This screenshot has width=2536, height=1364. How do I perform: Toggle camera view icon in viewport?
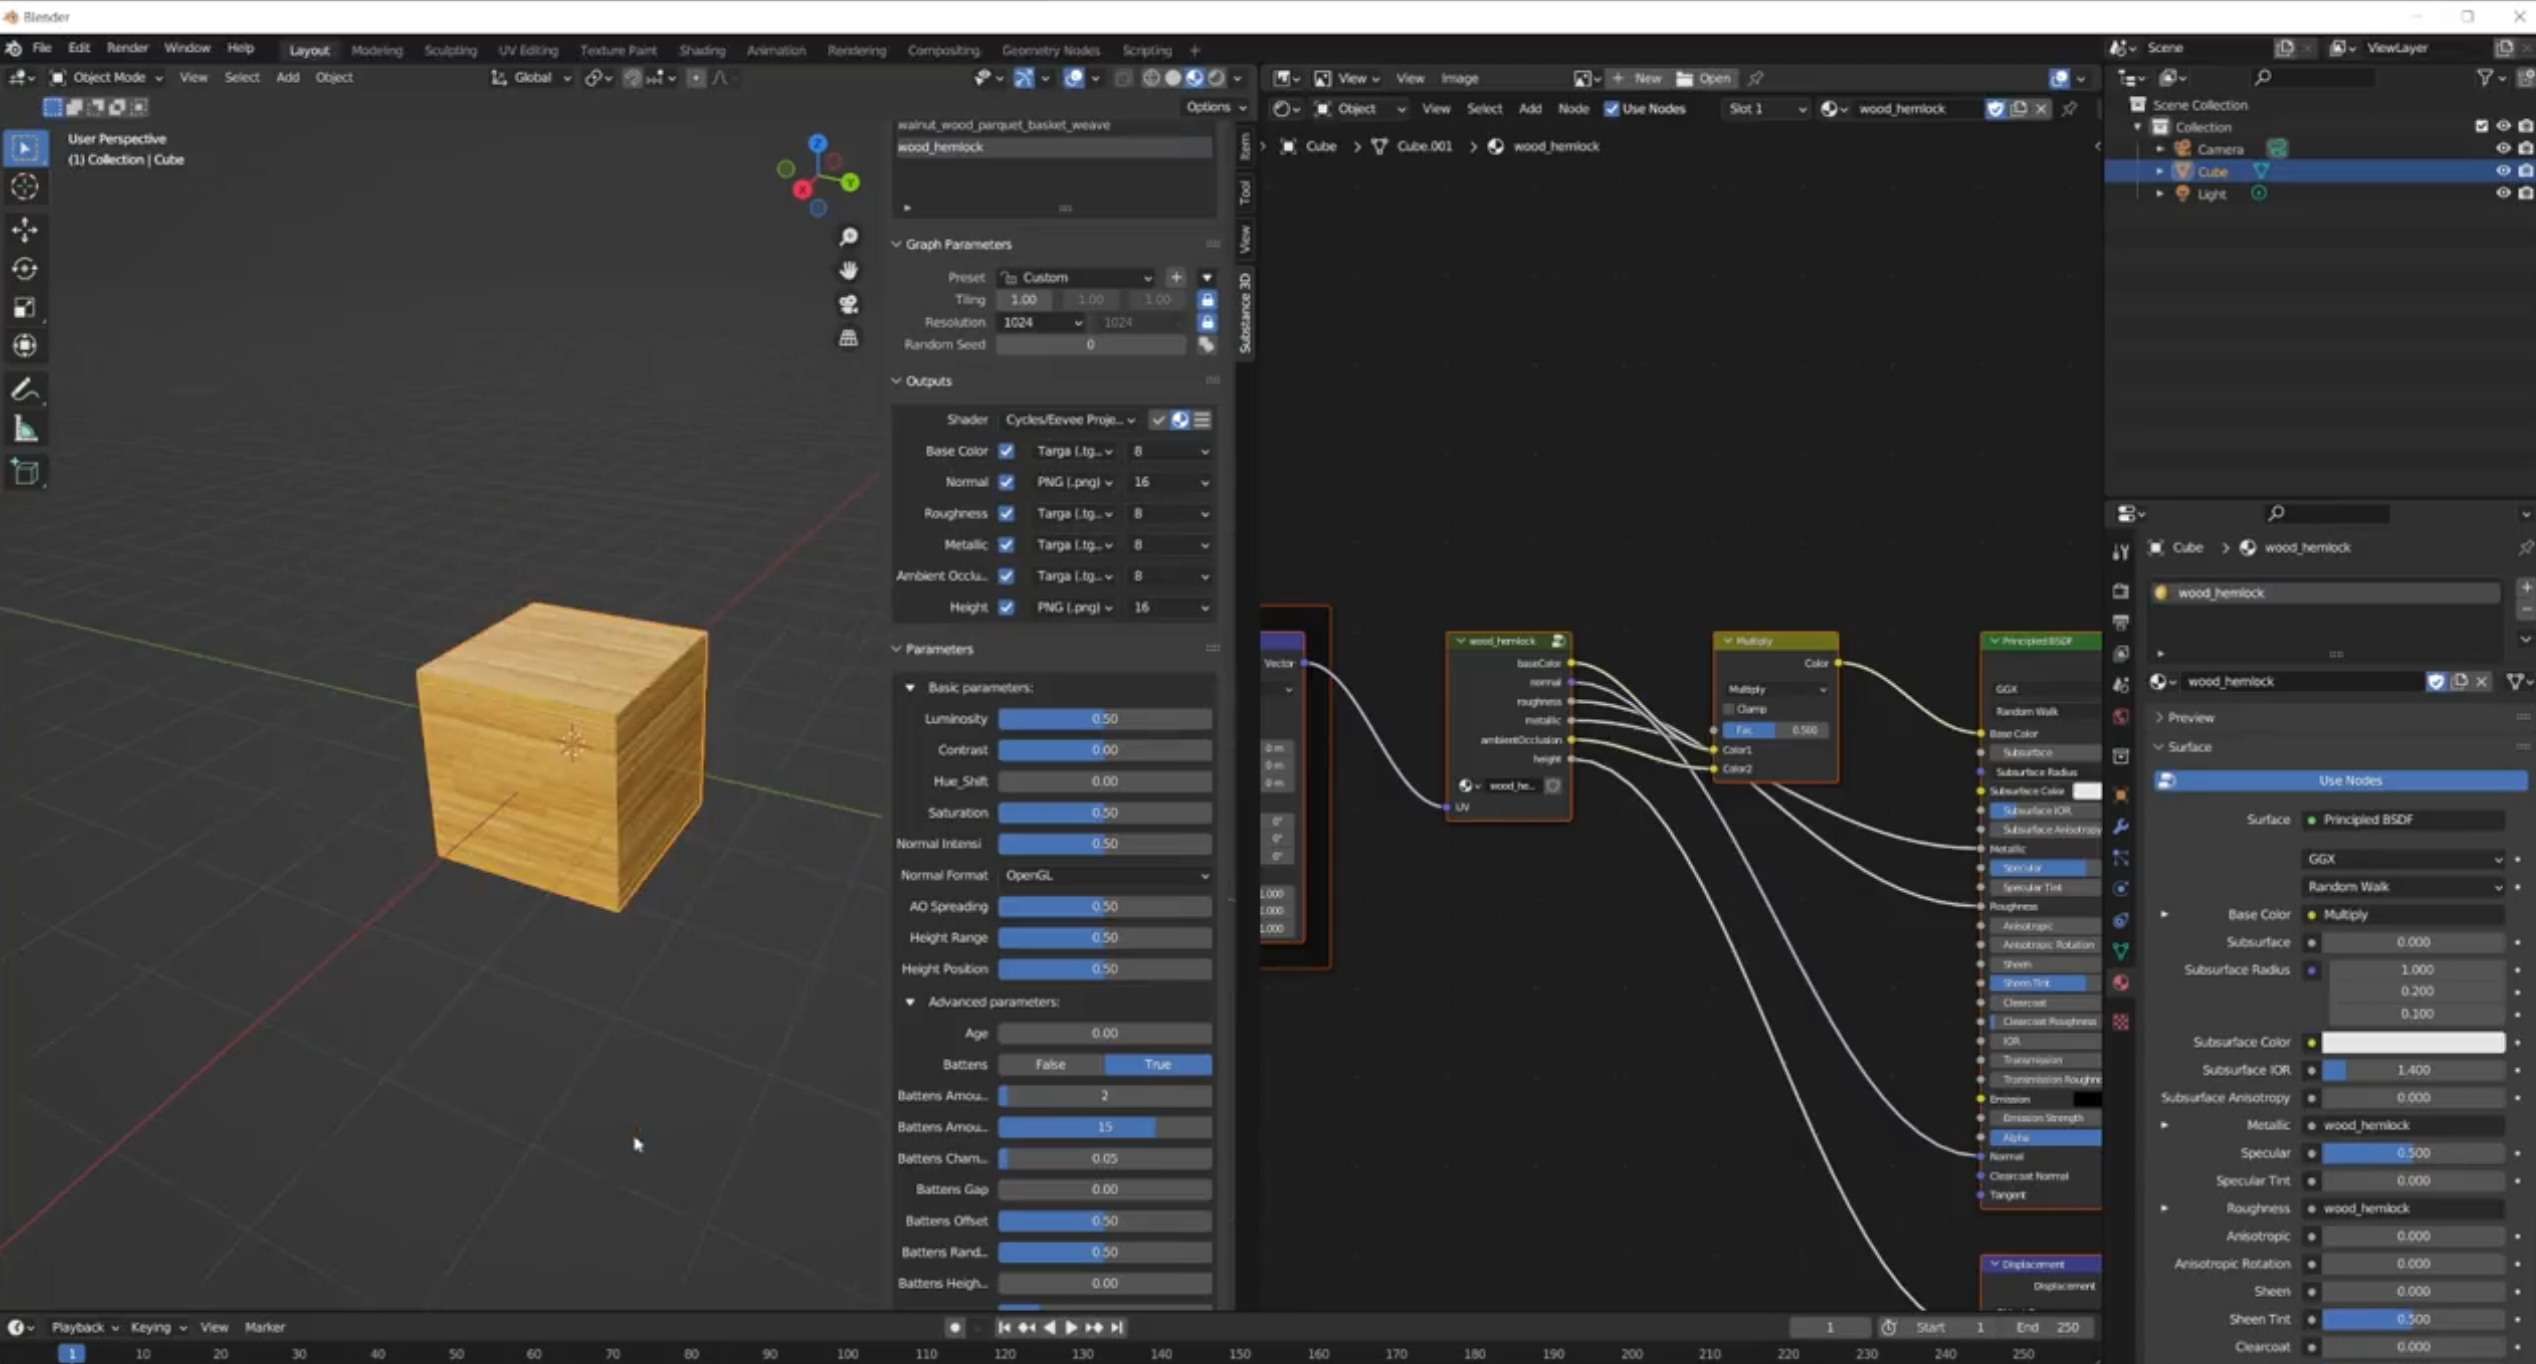(848, 304)
